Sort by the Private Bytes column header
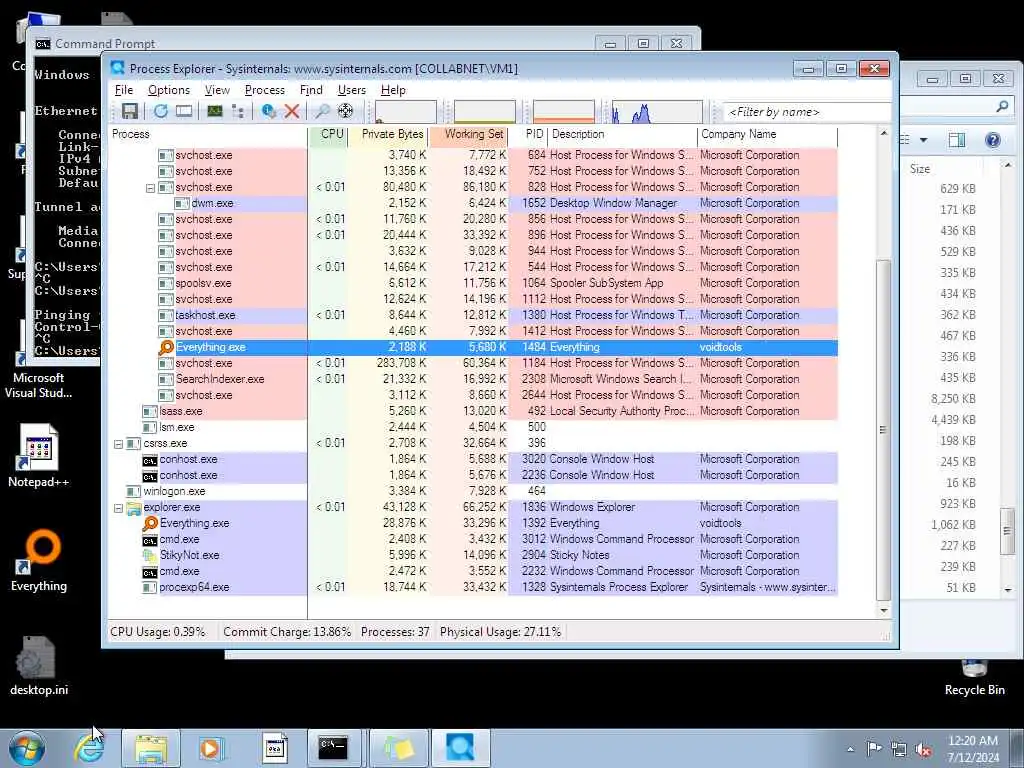Viewport: 1024px width, 768px height. (x=389, y=134)
